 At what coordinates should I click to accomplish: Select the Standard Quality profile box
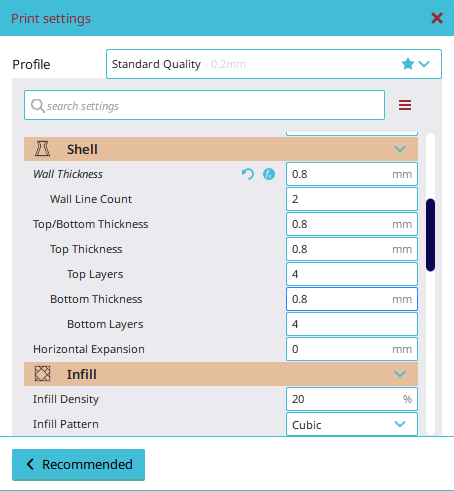[x=274, y=64]
